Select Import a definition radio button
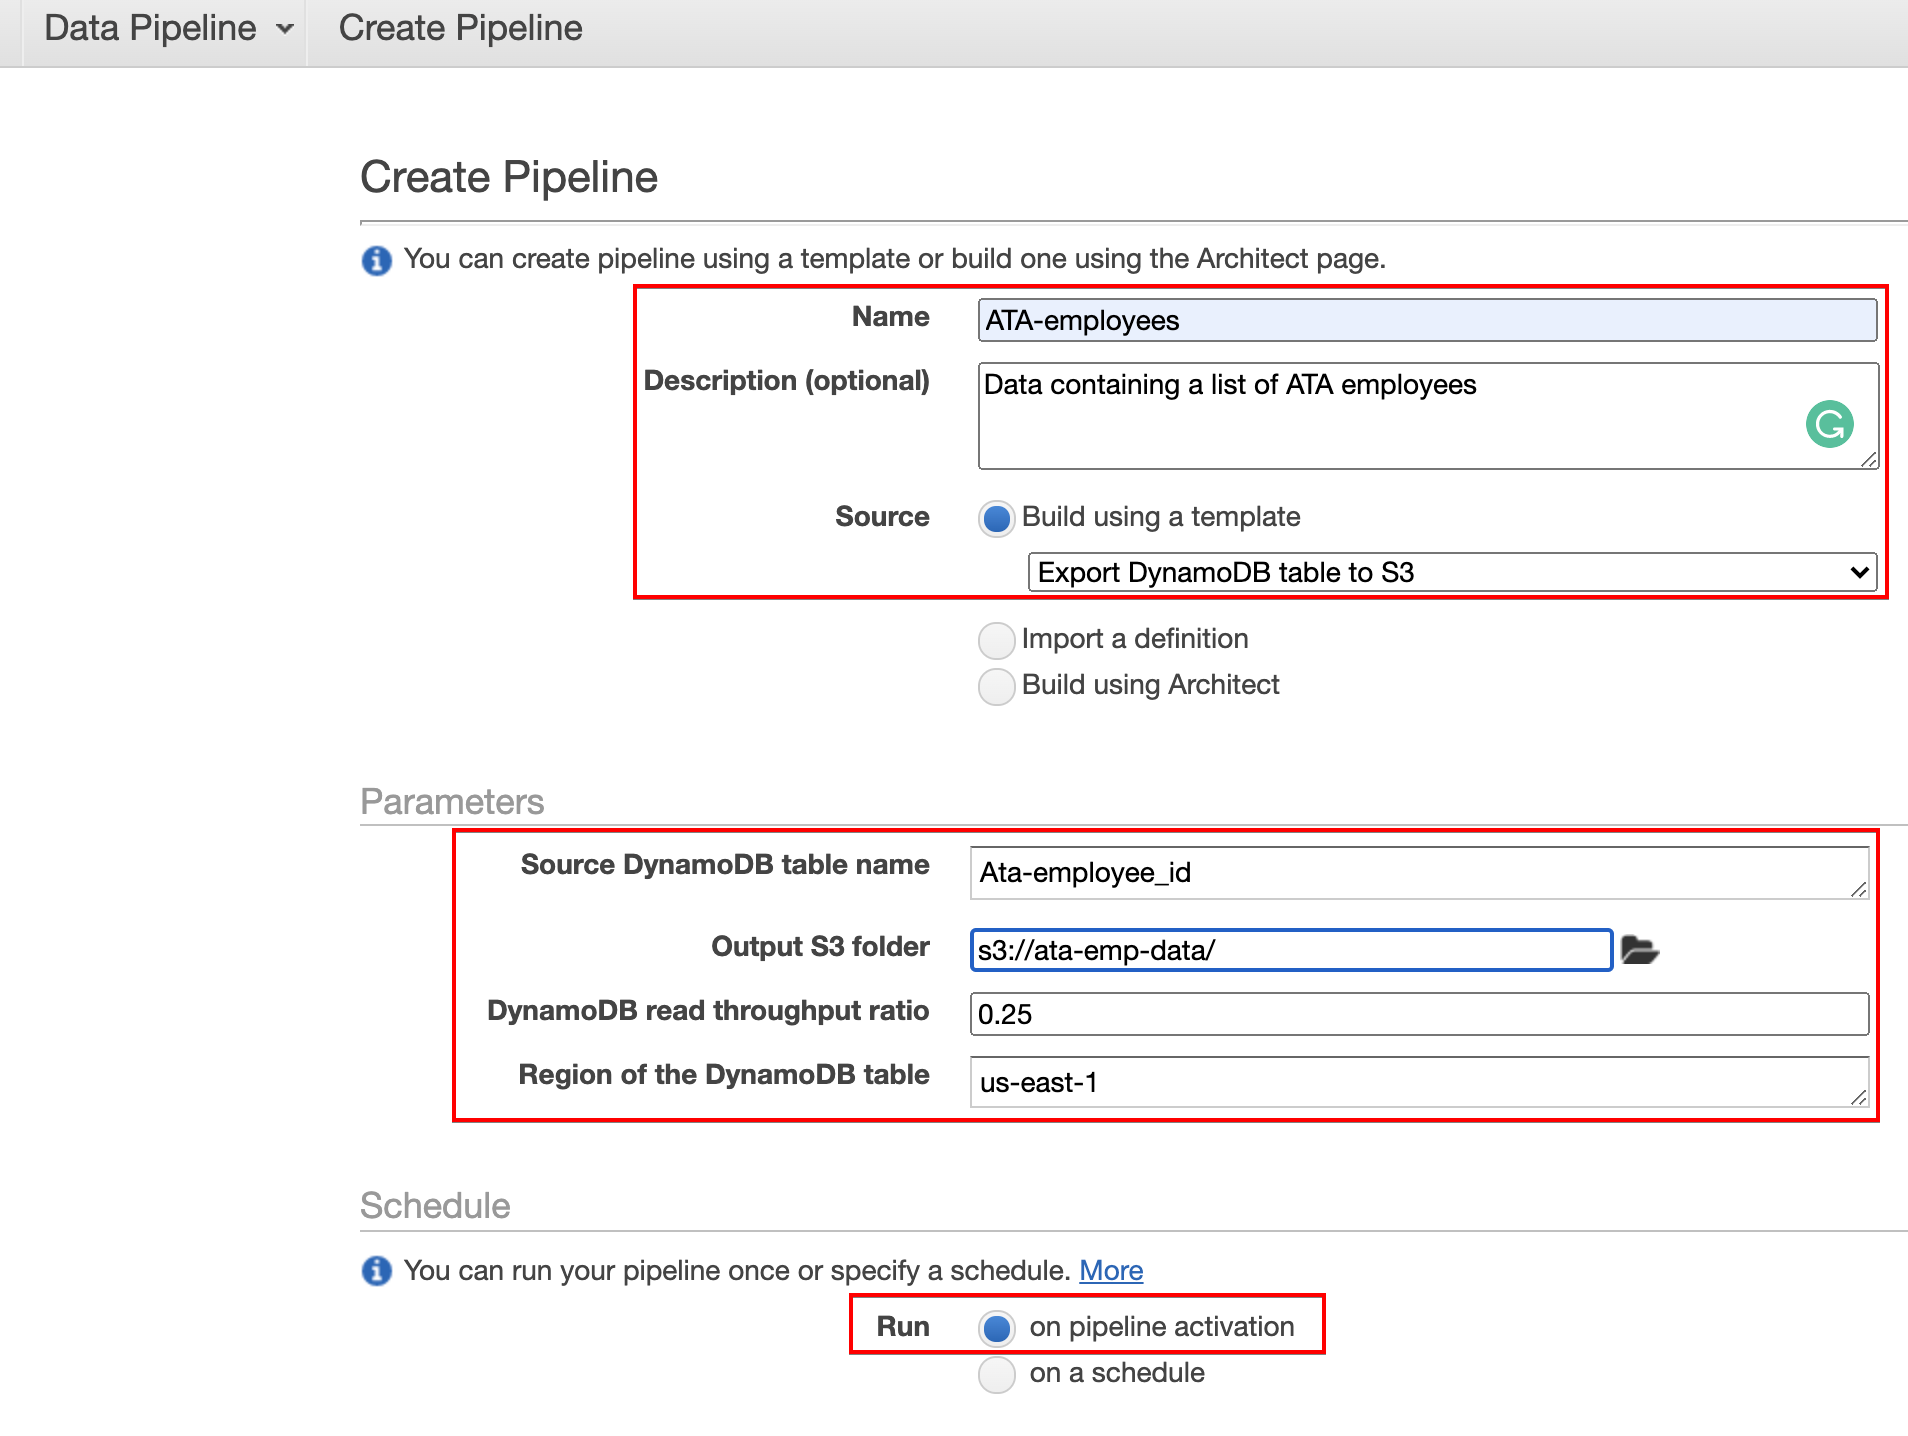Screen dimensions: 1908x1436 pos(996,640)
